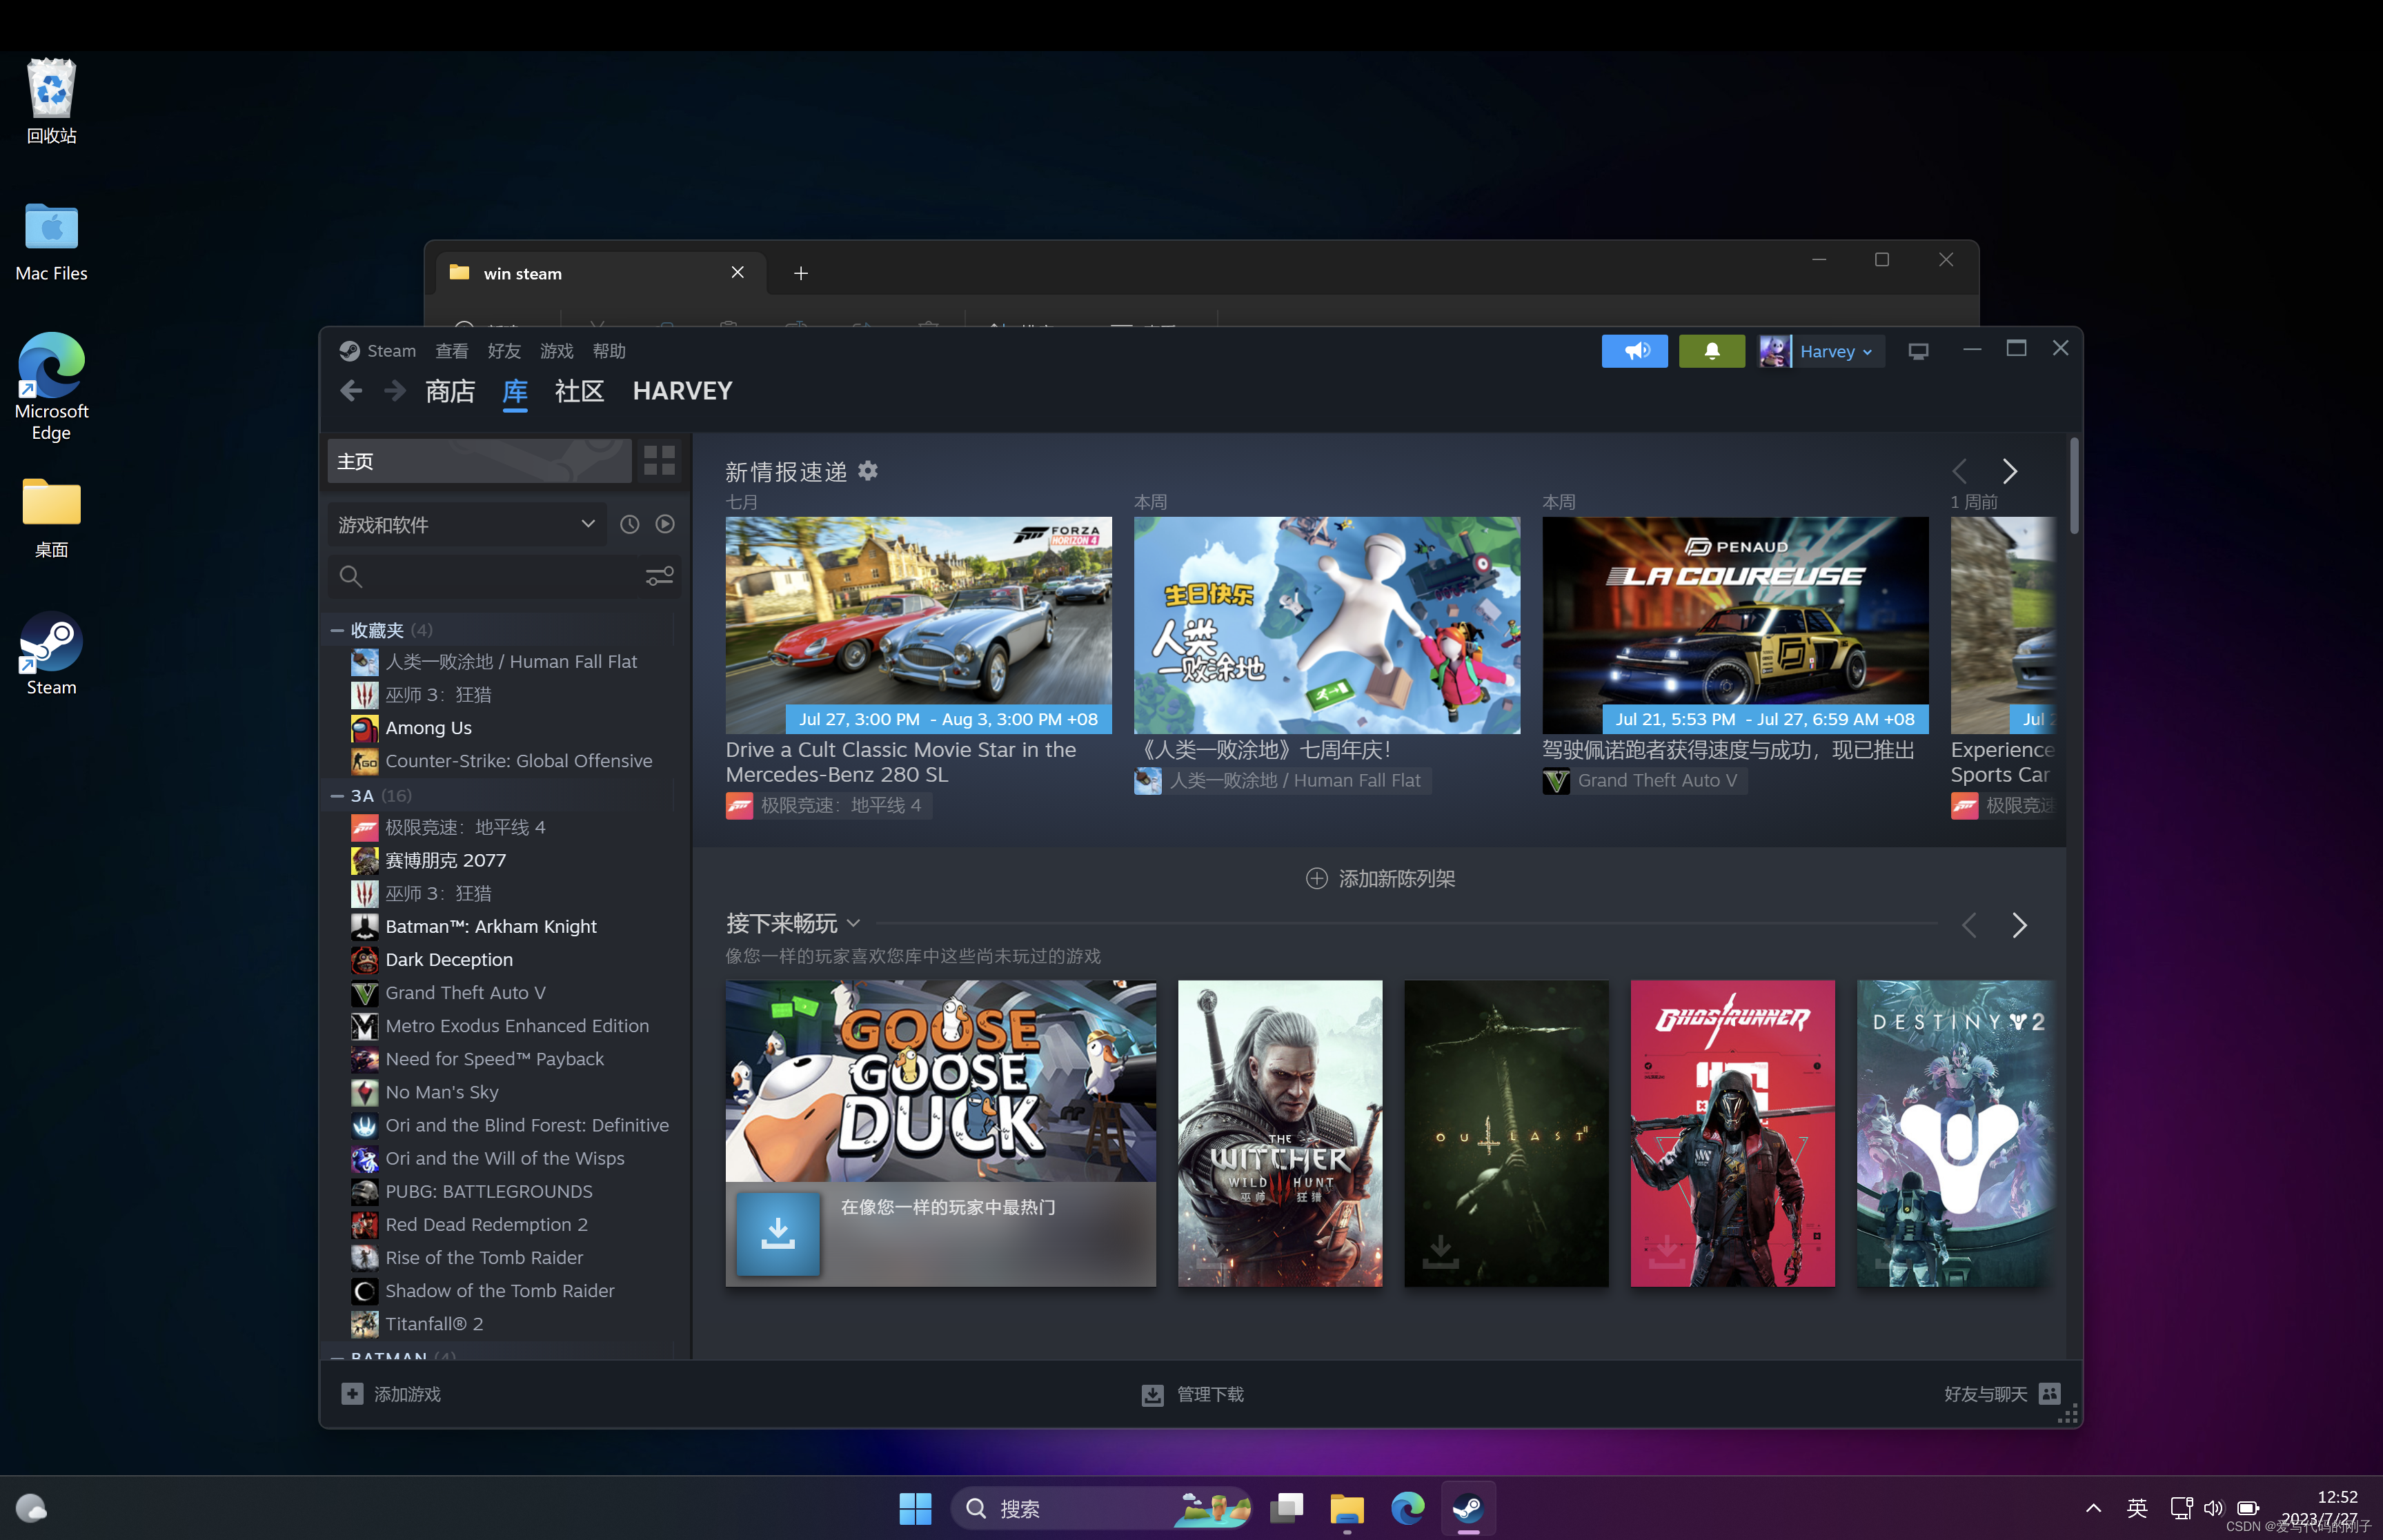Click the main content vertical scrollbar
The image size is (2383, 1540).
tap(2075, 486)
